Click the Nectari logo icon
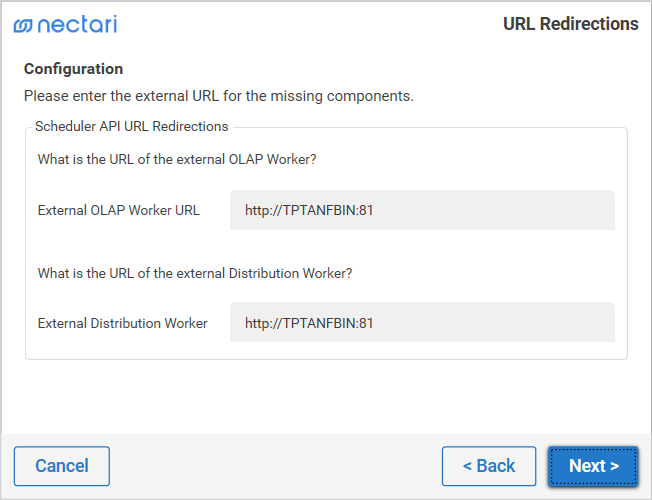 [x=23, y=25]
